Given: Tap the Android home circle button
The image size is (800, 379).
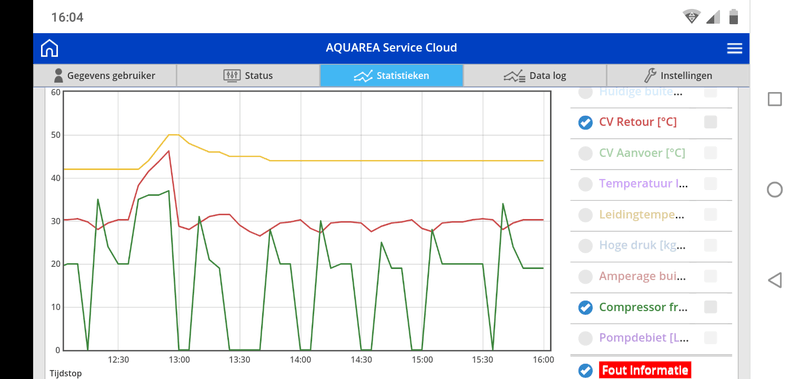Looking at the screenshot, I should point(774,190).
